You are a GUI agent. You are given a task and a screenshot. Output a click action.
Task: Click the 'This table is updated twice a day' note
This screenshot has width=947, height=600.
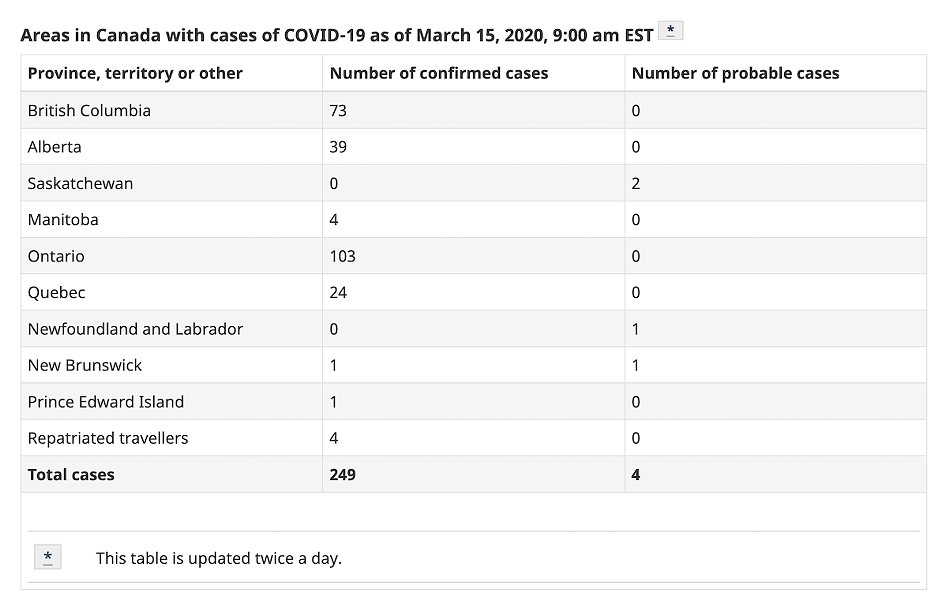tap(219, 558)
